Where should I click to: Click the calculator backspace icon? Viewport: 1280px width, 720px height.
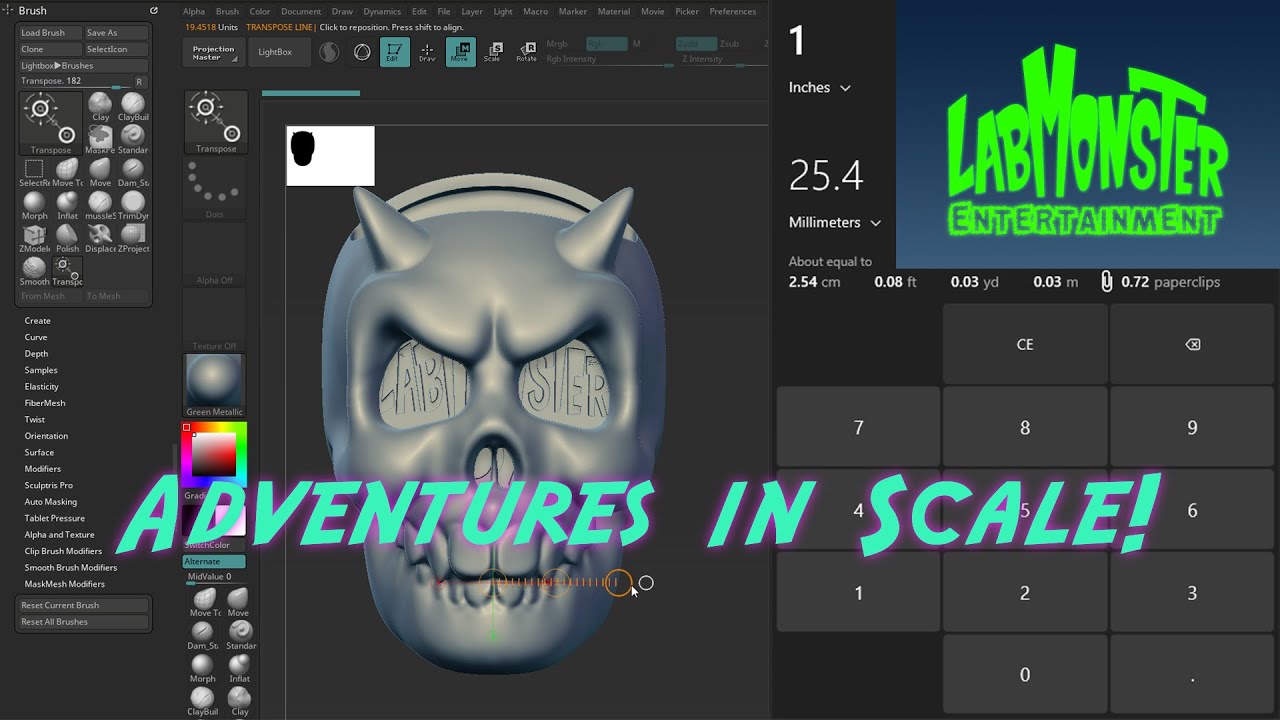[1192, 344]
